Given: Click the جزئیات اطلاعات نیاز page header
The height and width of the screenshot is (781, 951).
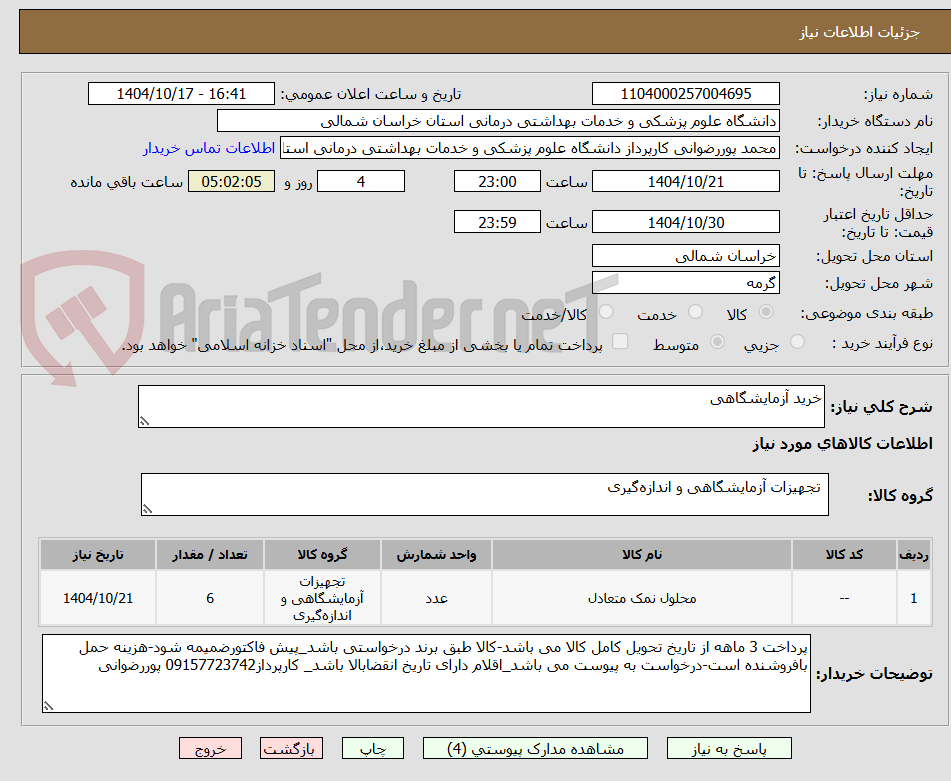Looking at the screenshot, I should 859,32.
